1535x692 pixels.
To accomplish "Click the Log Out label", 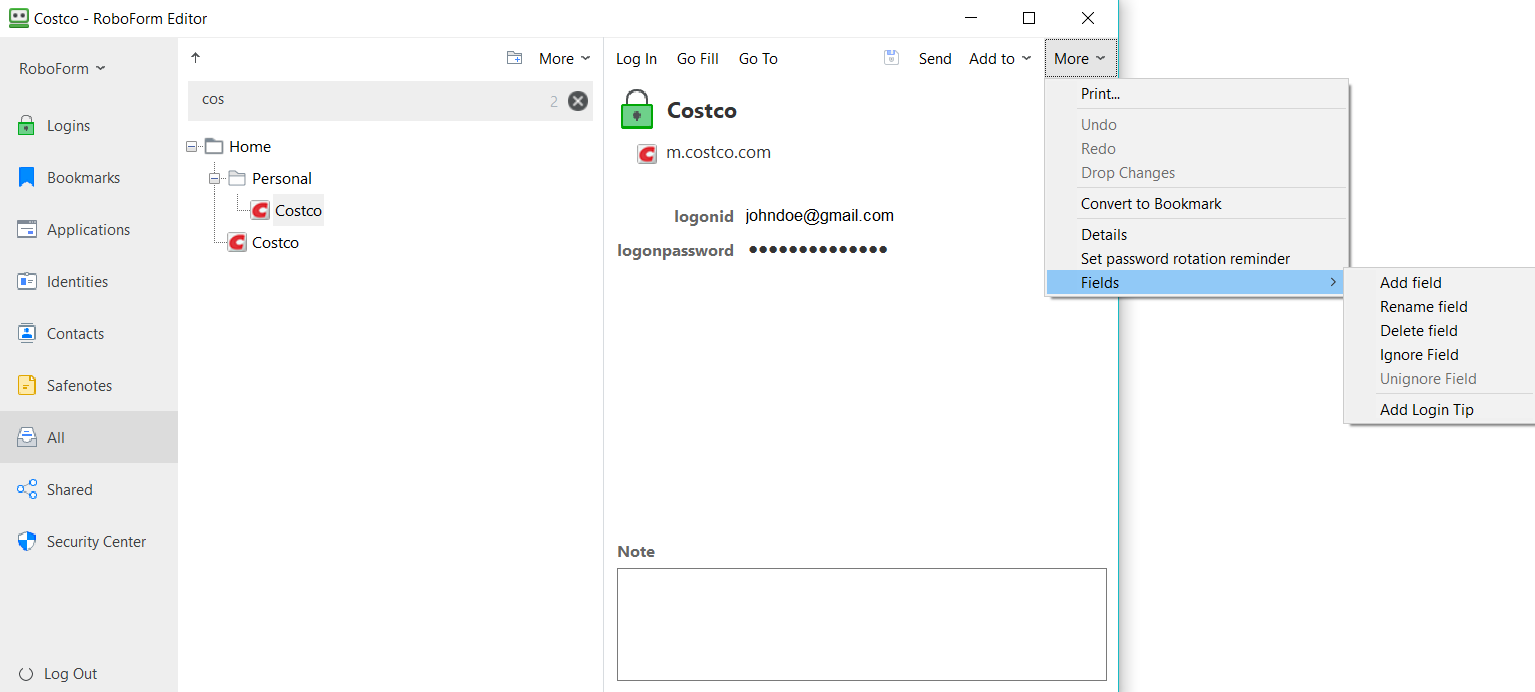I will click(71, 674).
